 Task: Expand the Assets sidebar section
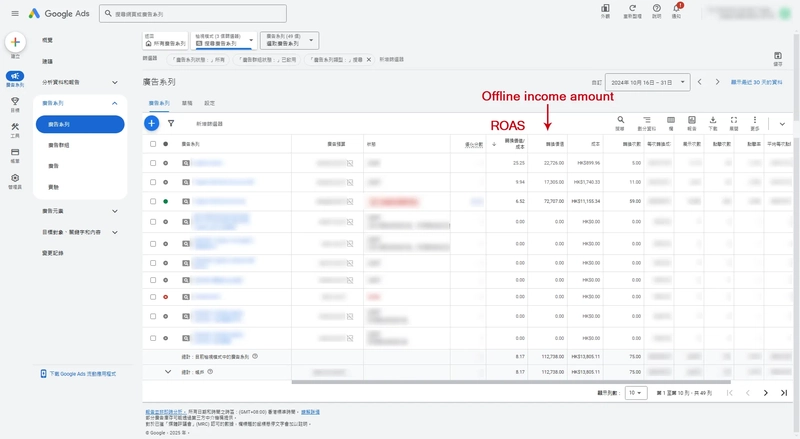(115, 211)
